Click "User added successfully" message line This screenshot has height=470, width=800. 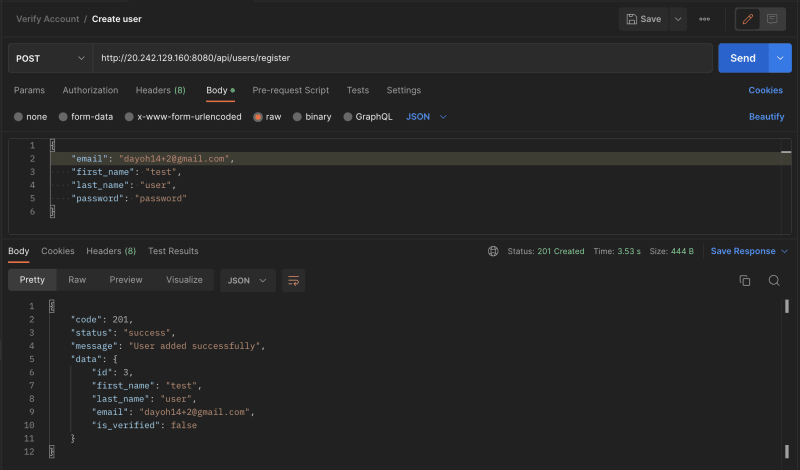(x=168, y=346)
